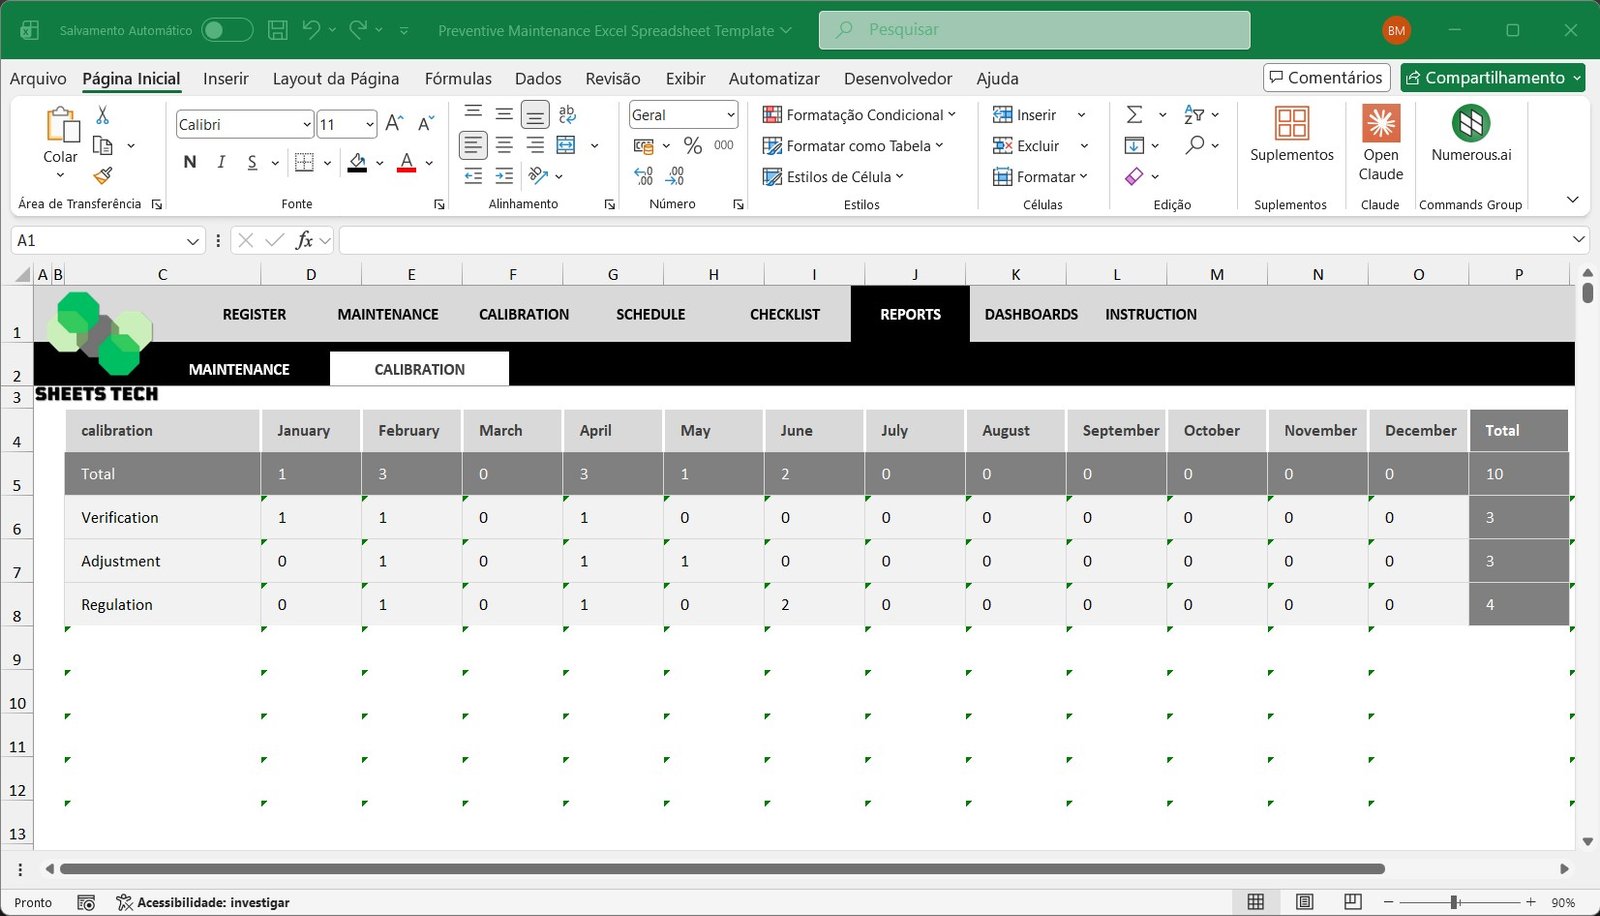
Task: Apply bold formatting with the N icon
Action: point(189,161)
